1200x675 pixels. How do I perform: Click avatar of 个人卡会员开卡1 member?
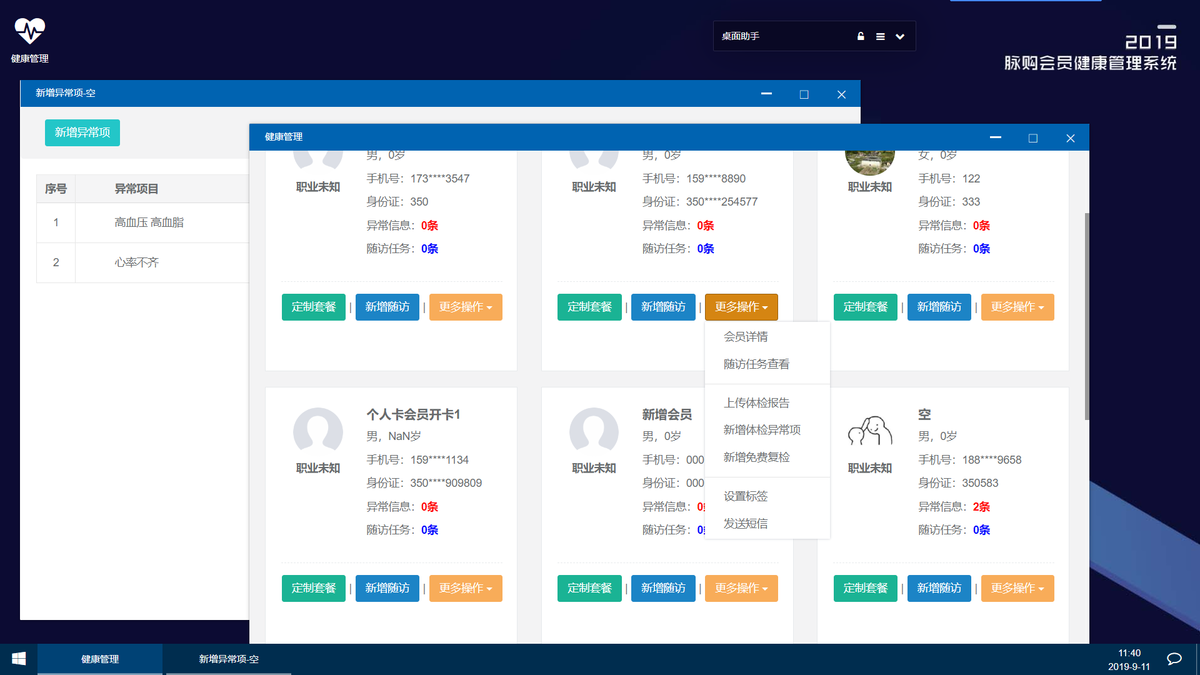pyautogui.click(x=318, y=432)
